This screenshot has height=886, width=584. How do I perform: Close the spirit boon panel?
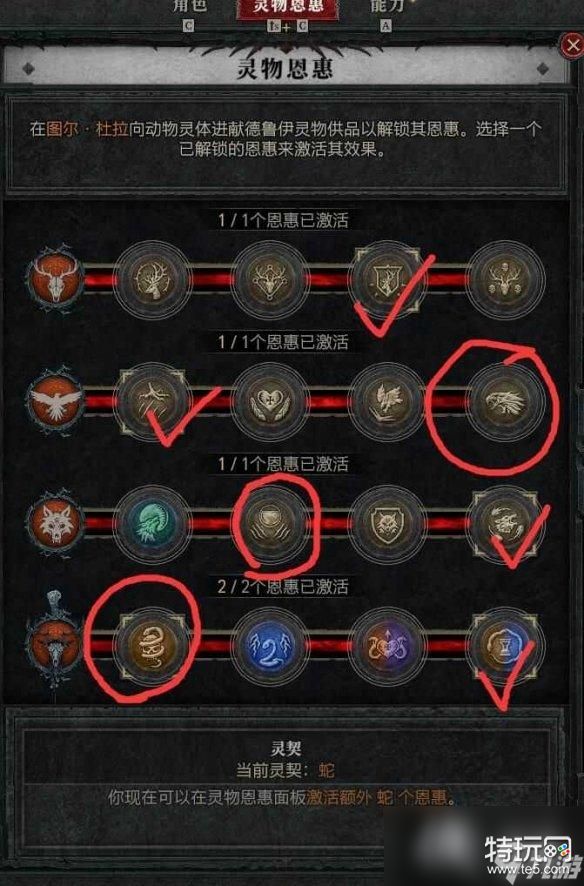tap(572, 45)
